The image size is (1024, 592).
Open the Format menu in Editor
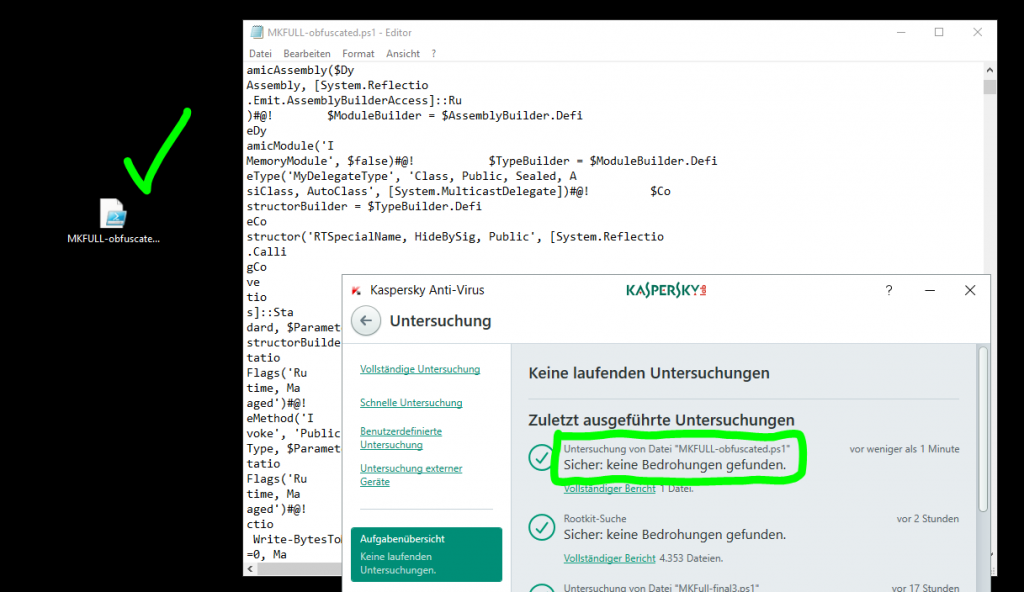pyautogui.click(x=358, y=54)
